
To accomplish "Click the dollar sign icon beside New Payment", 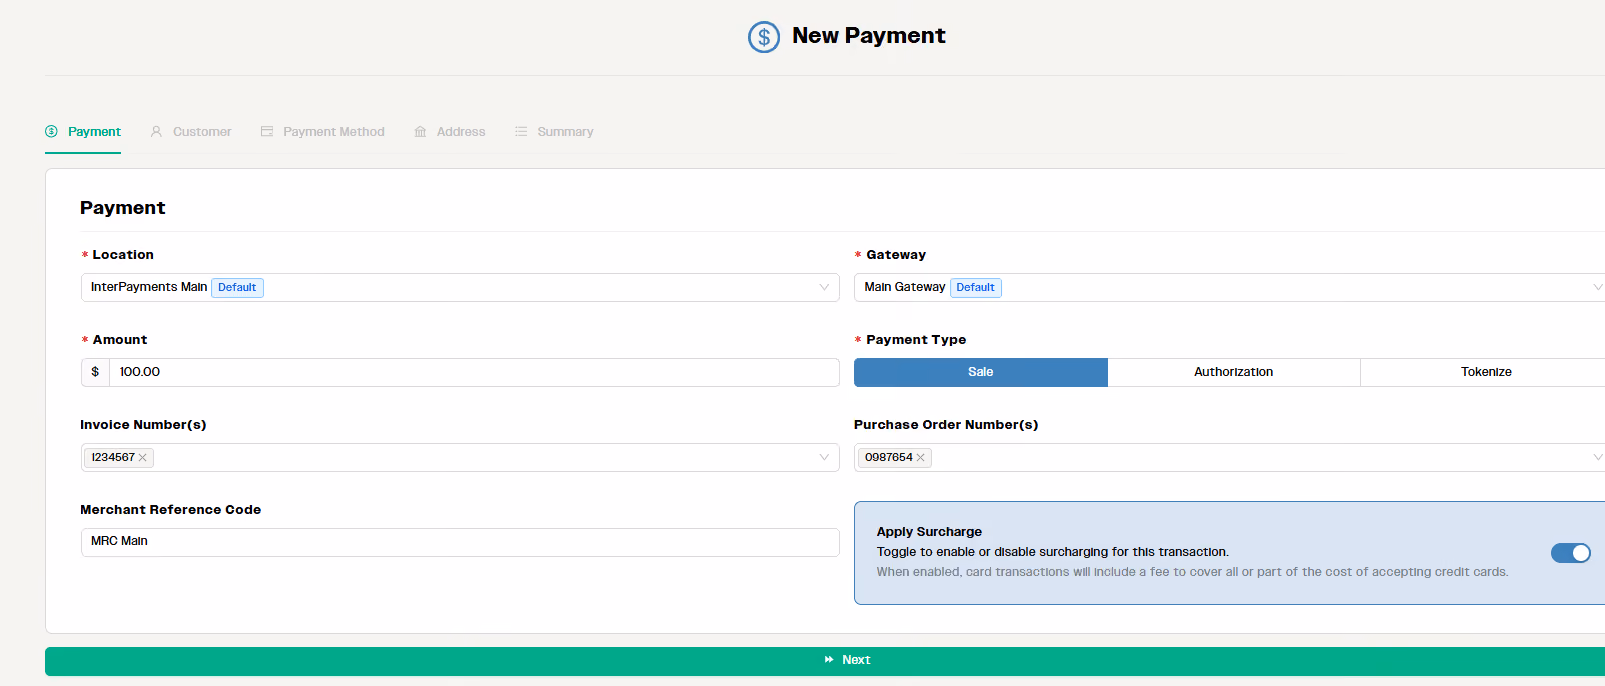I will [x=764, y=37].
